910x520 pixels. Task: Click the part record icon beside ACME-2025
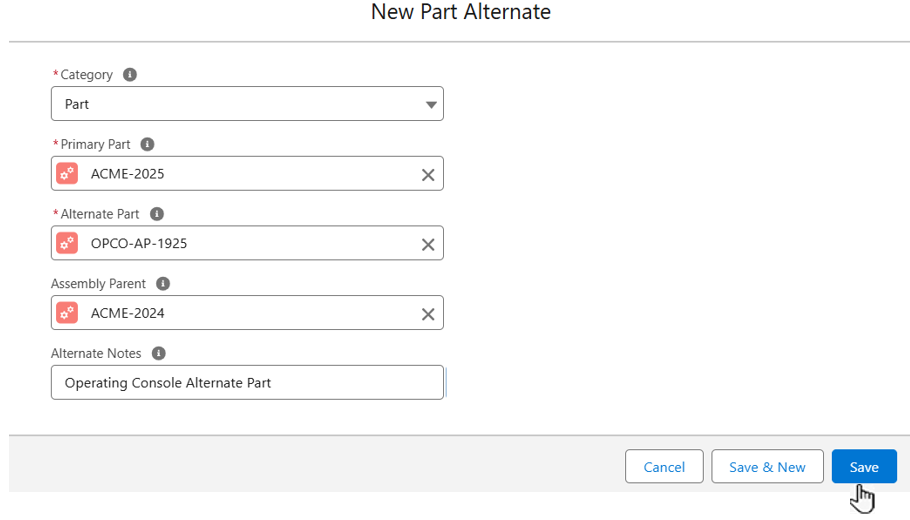(x=67, y=174)
